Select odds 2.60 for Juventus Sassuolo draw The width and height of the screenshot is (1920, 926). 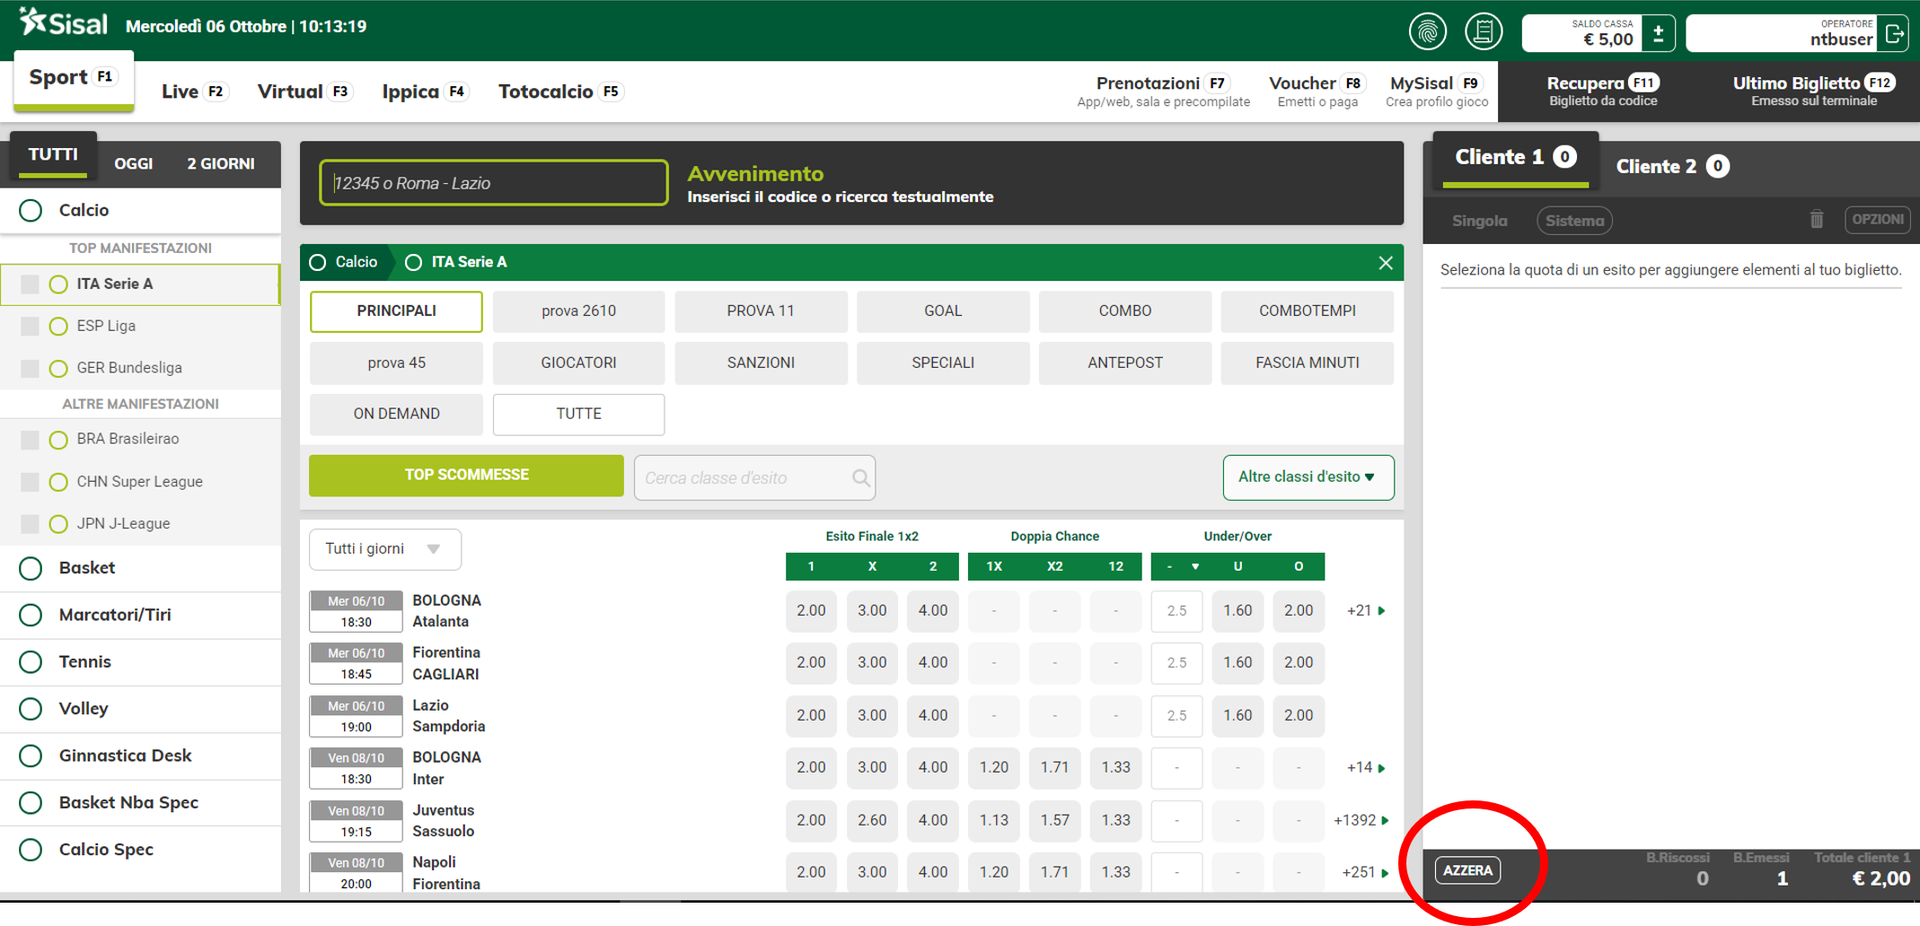pos(872,820)
